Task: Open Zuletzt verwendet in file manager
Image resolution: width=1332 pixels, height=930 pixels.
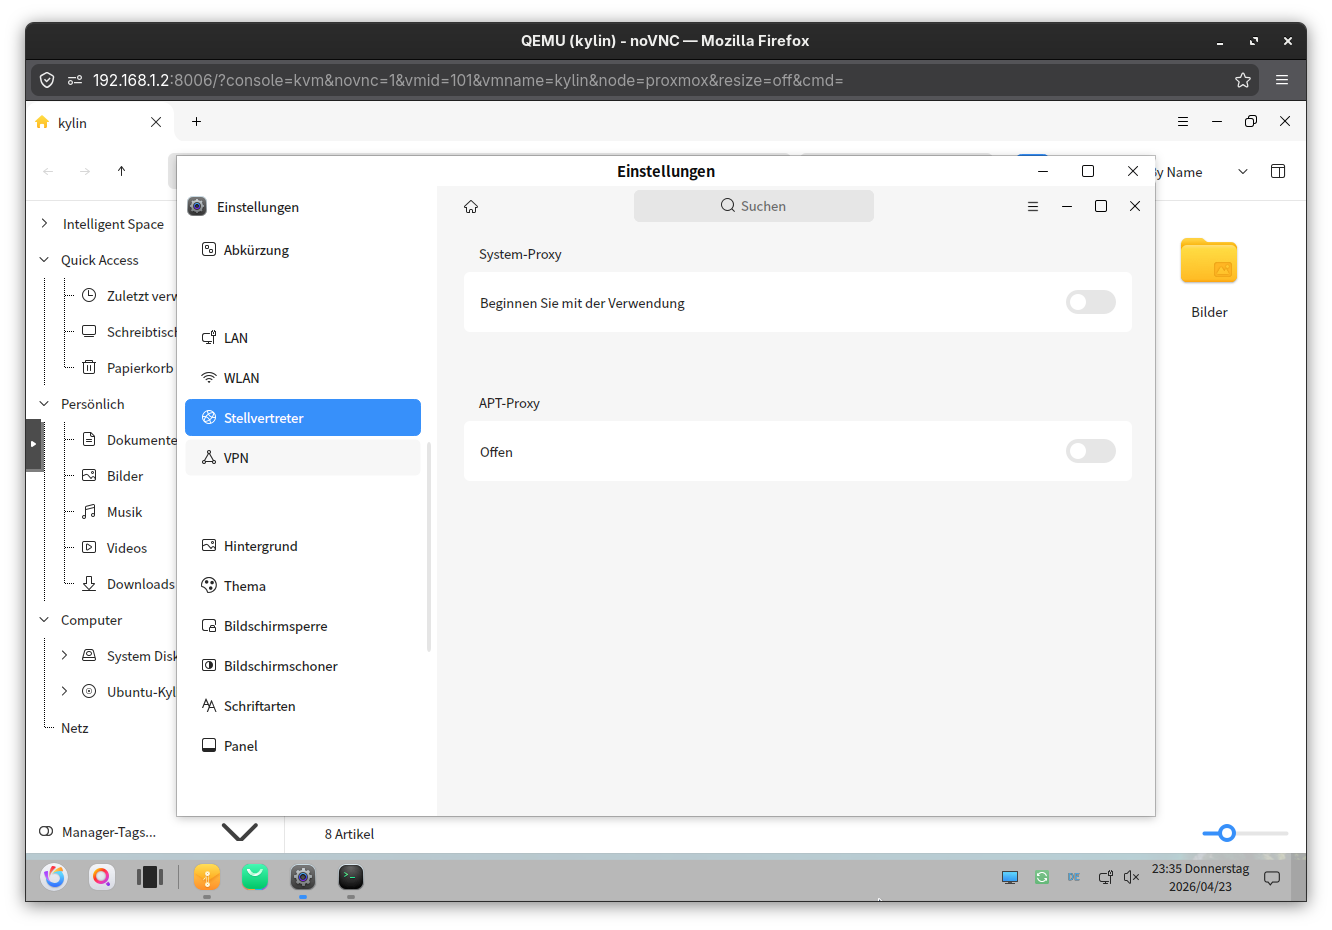Action: pos(128,296)
